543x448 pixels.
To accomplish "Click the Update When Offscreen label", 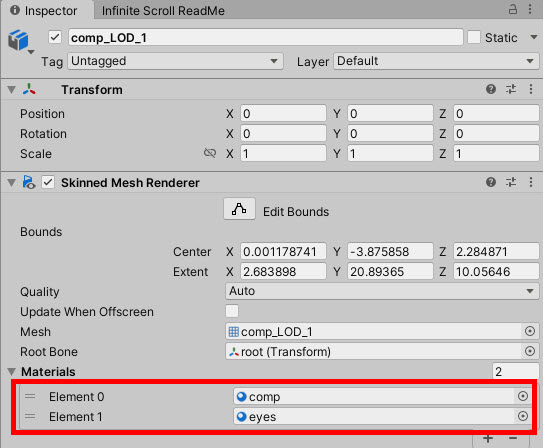I will click(x=87, y=312).
